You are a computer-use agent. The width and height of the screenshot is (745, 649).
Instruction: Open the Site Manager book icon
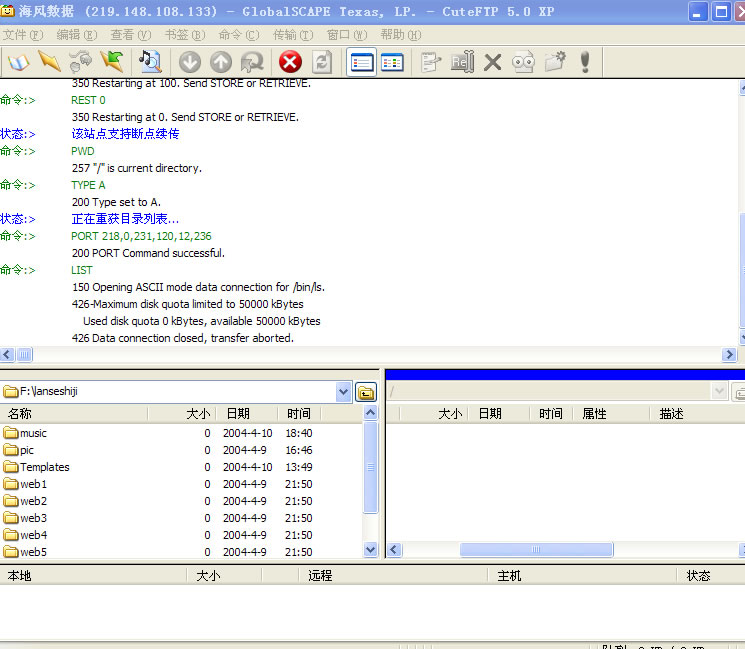[18, 62]
